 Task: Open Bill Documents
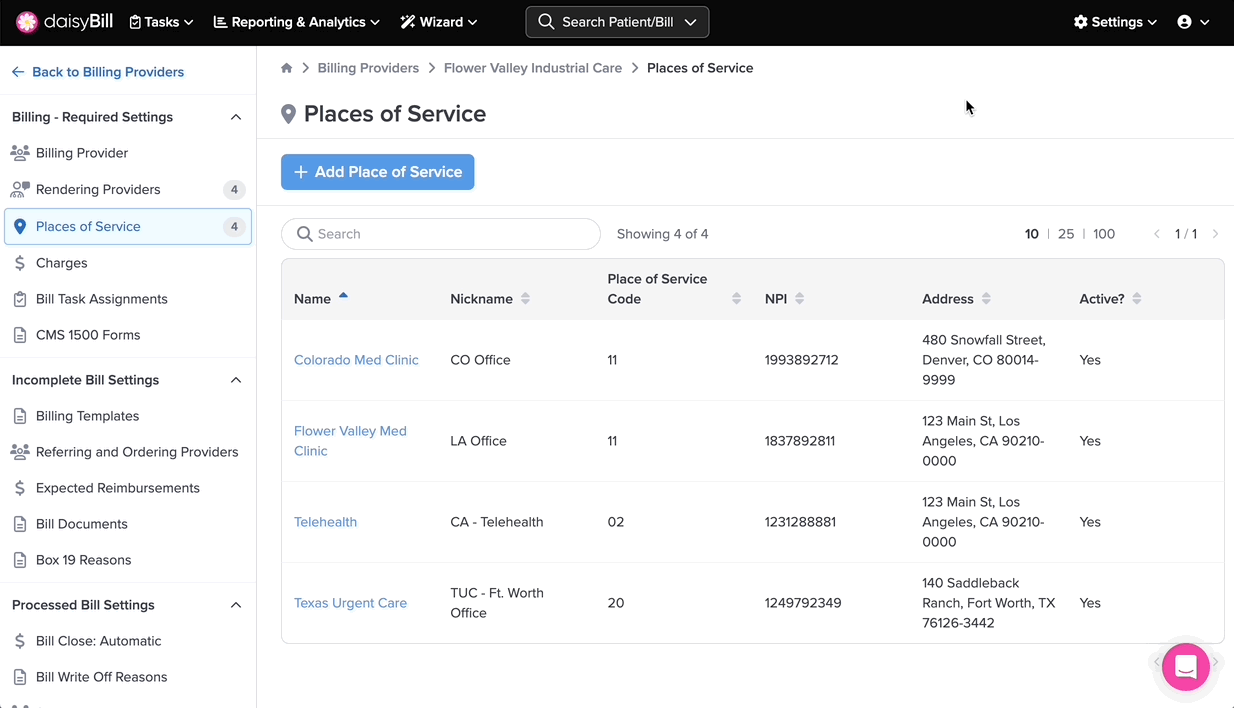[x=128, y=524]
